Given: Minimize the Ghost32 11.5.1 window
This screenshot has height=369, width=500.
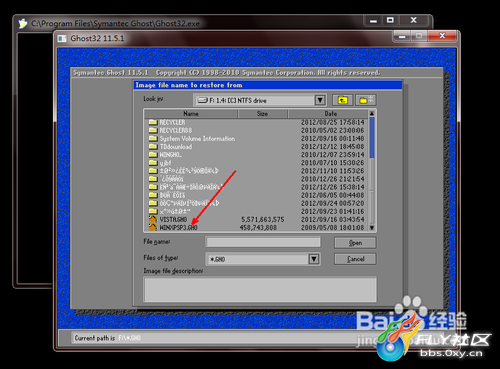Looking at the screenshot, I should point(402,36).
